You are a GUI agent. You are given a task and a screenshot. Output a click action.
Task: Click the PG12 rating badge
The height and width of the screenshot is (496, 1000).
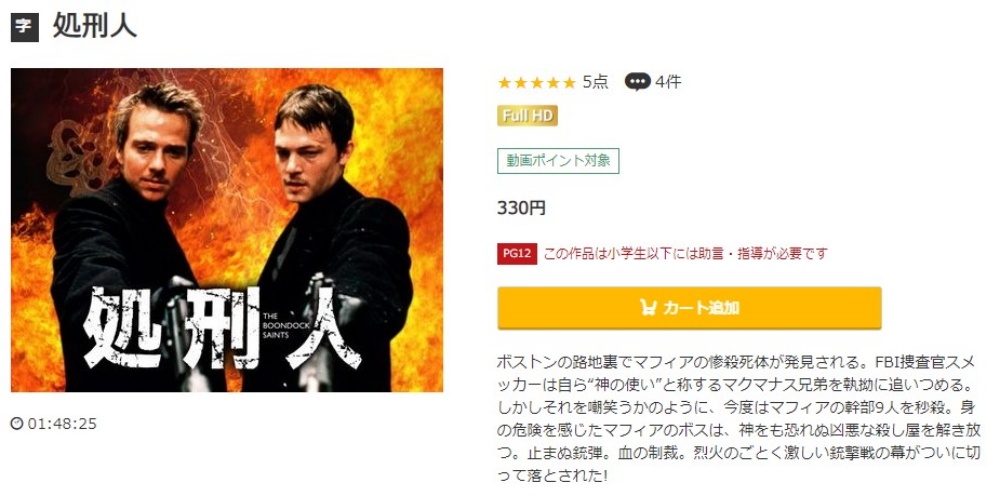[517, 254]
